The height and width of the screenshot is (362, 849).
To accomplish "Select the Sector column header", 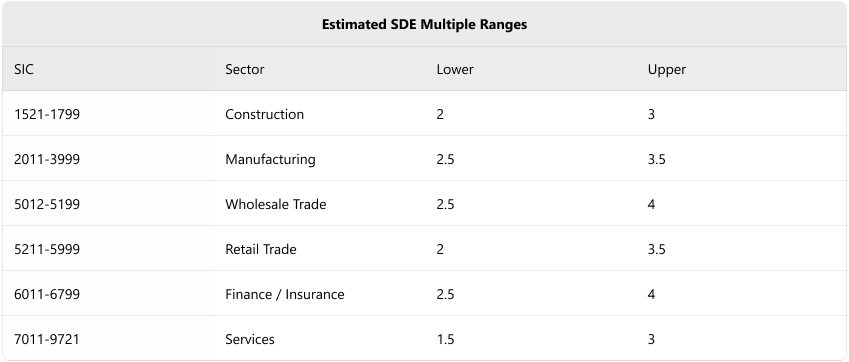I will click(x=245, y=69).
